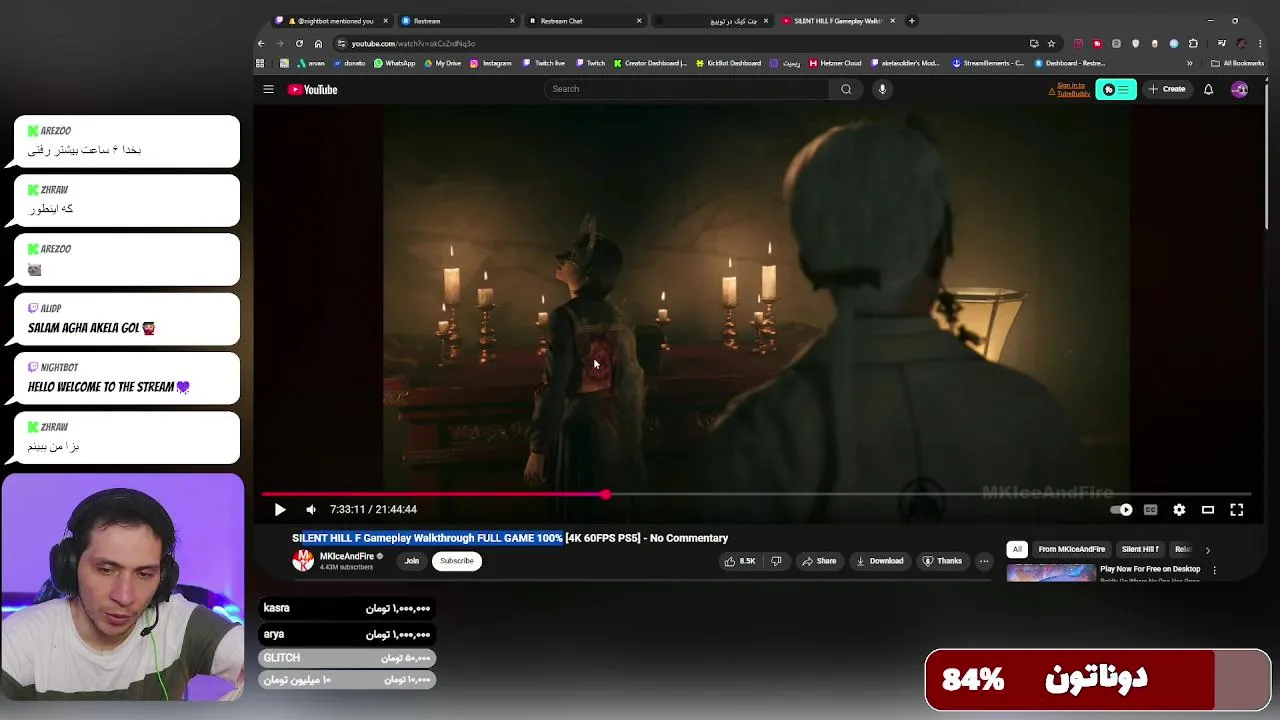The image size is (1280, 720).
Task: Search with voice microphone icon
Action: 882,89
